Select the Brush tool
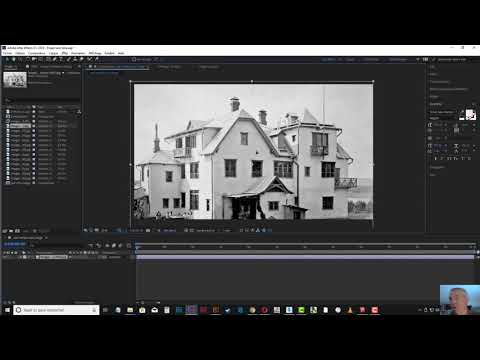Image resolution: width=480 pixels, height=360 pixels. point(69,59)
